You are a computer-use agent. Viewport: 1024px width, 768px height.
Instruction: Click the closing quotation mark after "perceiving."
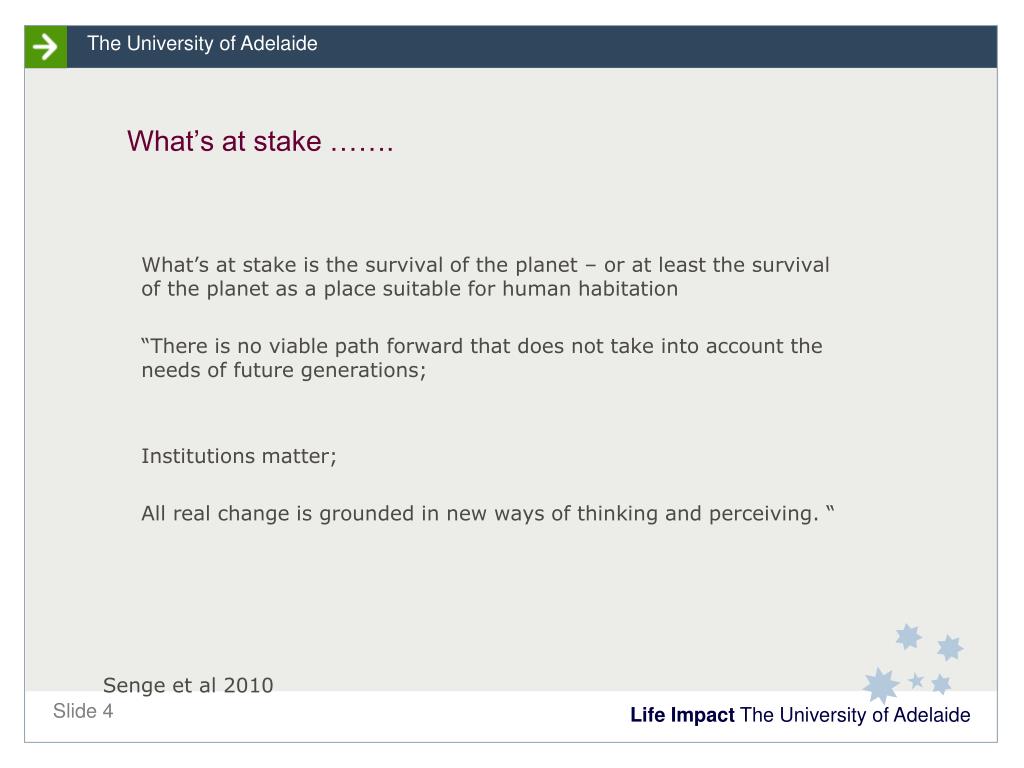tap(830, 509)
